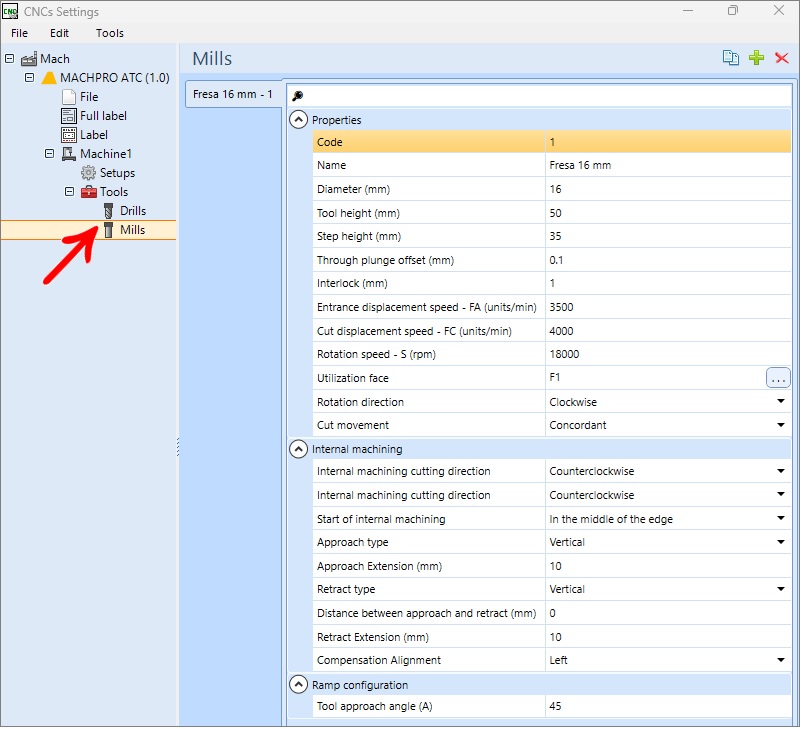Image resolution: width=803 pixels, height=729 pixels.
Task: Collapse the Machine1 tree node
Action: point(49,154)
